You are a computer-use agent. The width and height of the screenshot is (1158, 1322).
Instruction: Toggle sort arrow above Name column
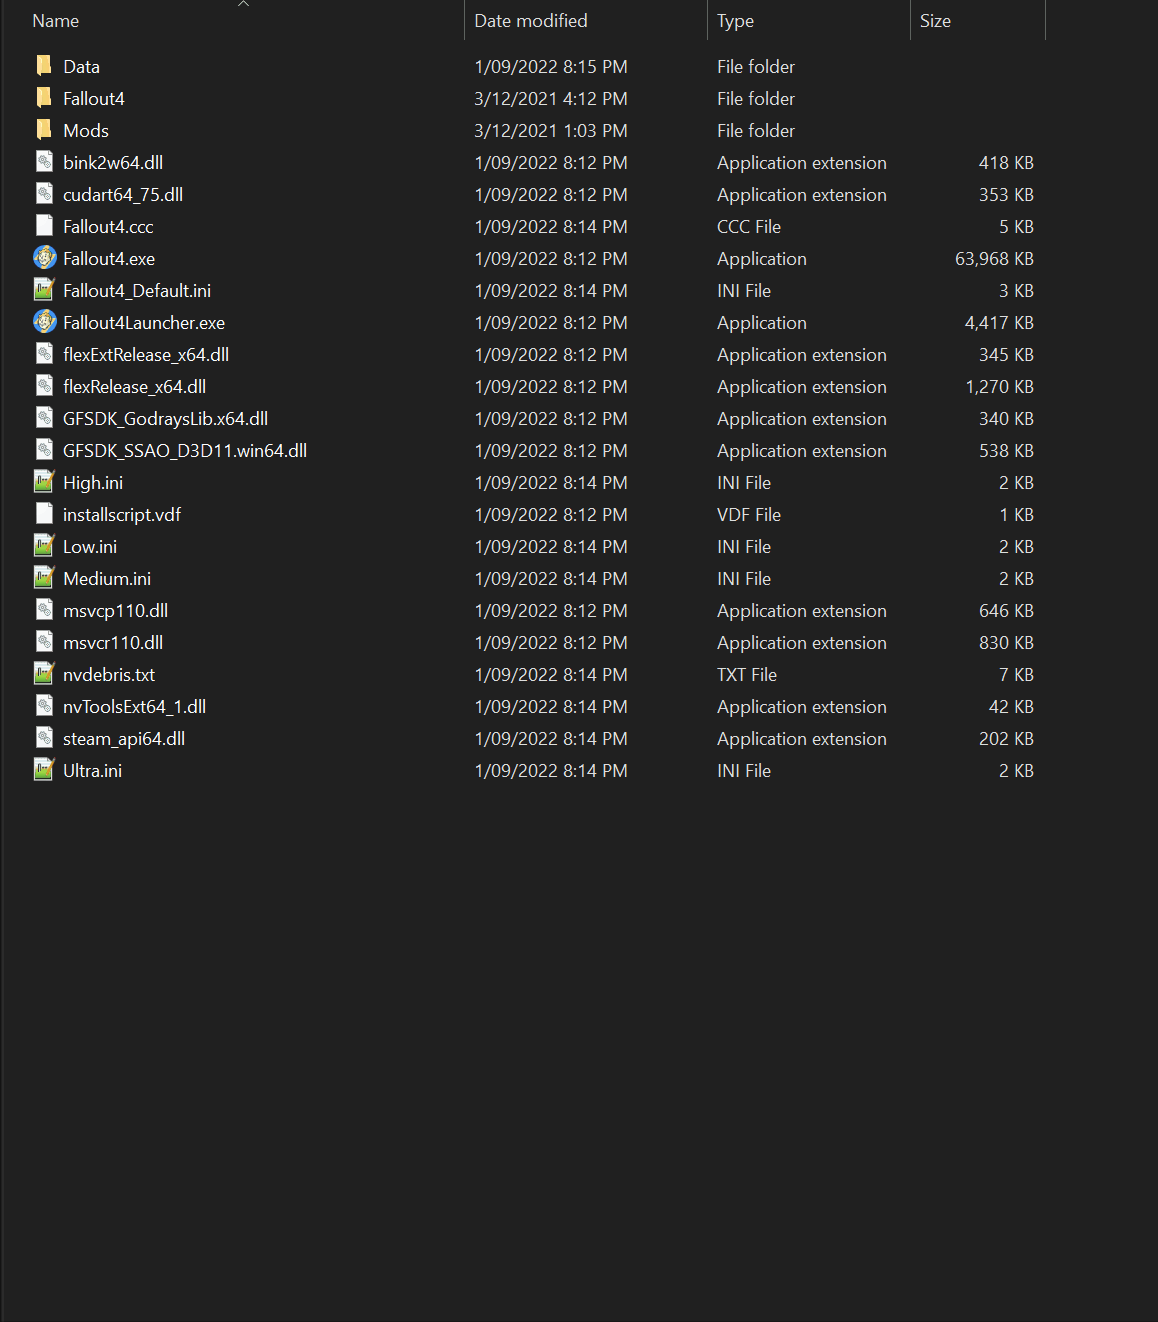[243, 4]
